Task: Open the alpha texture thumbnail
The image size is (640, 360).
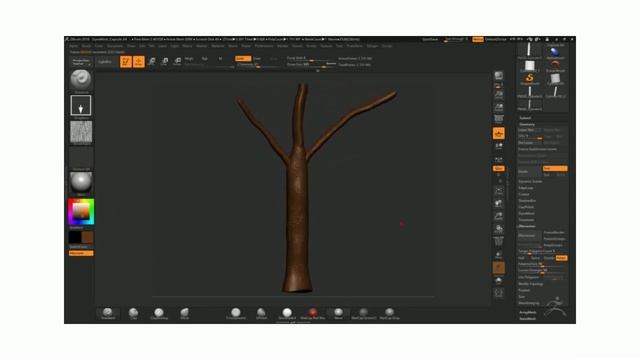Action: pos(81,132)
